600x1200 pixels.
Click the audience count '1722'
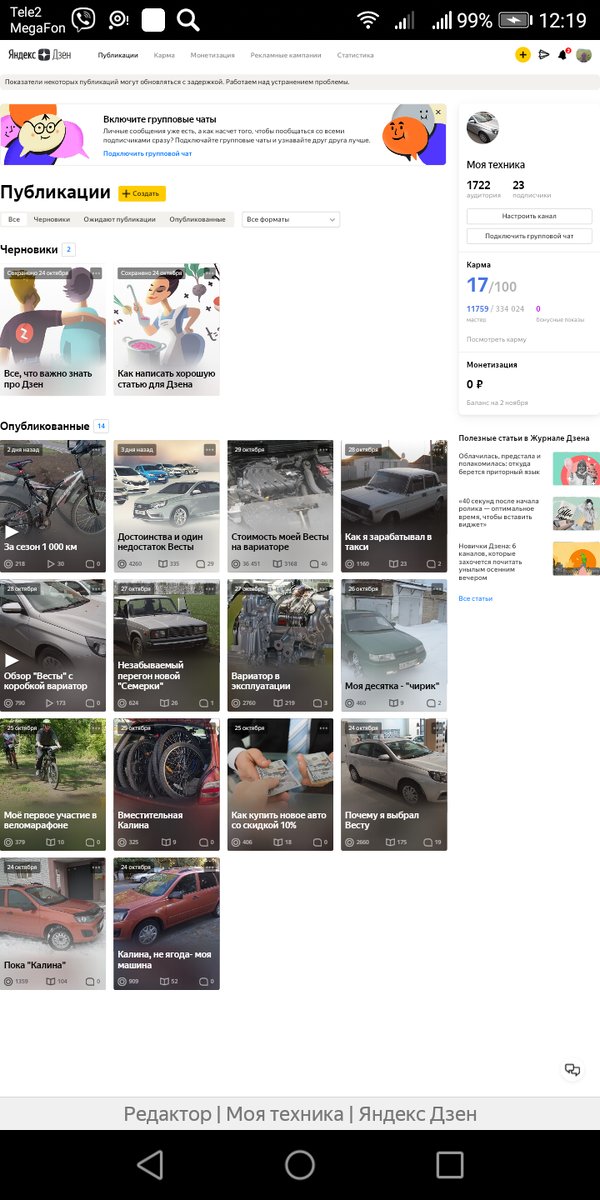(x=479, y=185)
